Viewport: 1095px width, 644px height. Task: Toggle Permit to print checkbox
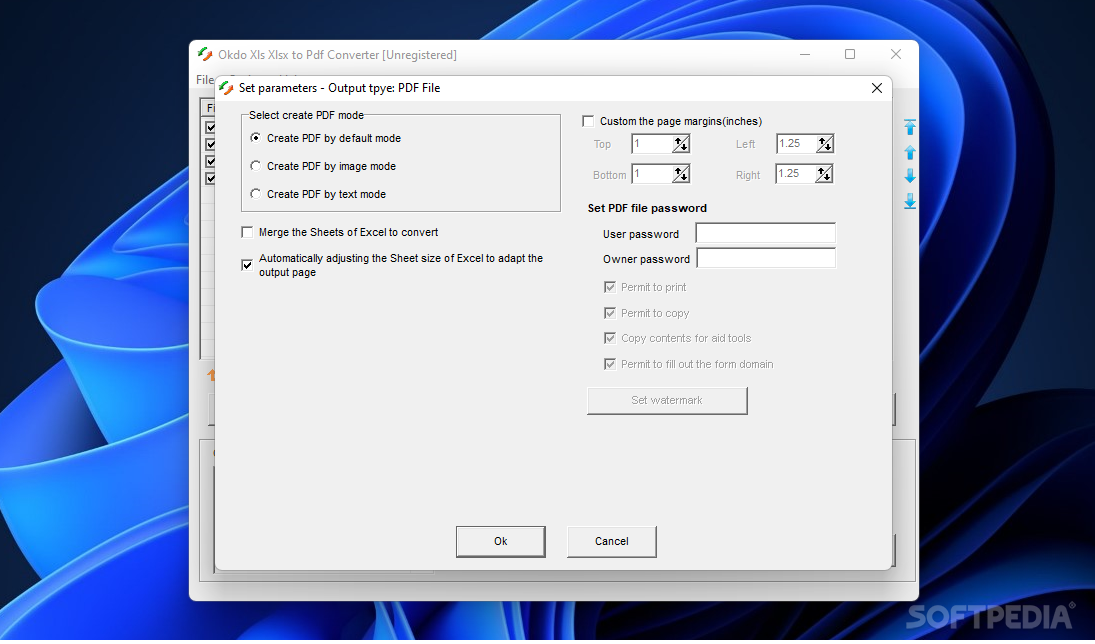(x=610, y=287)
